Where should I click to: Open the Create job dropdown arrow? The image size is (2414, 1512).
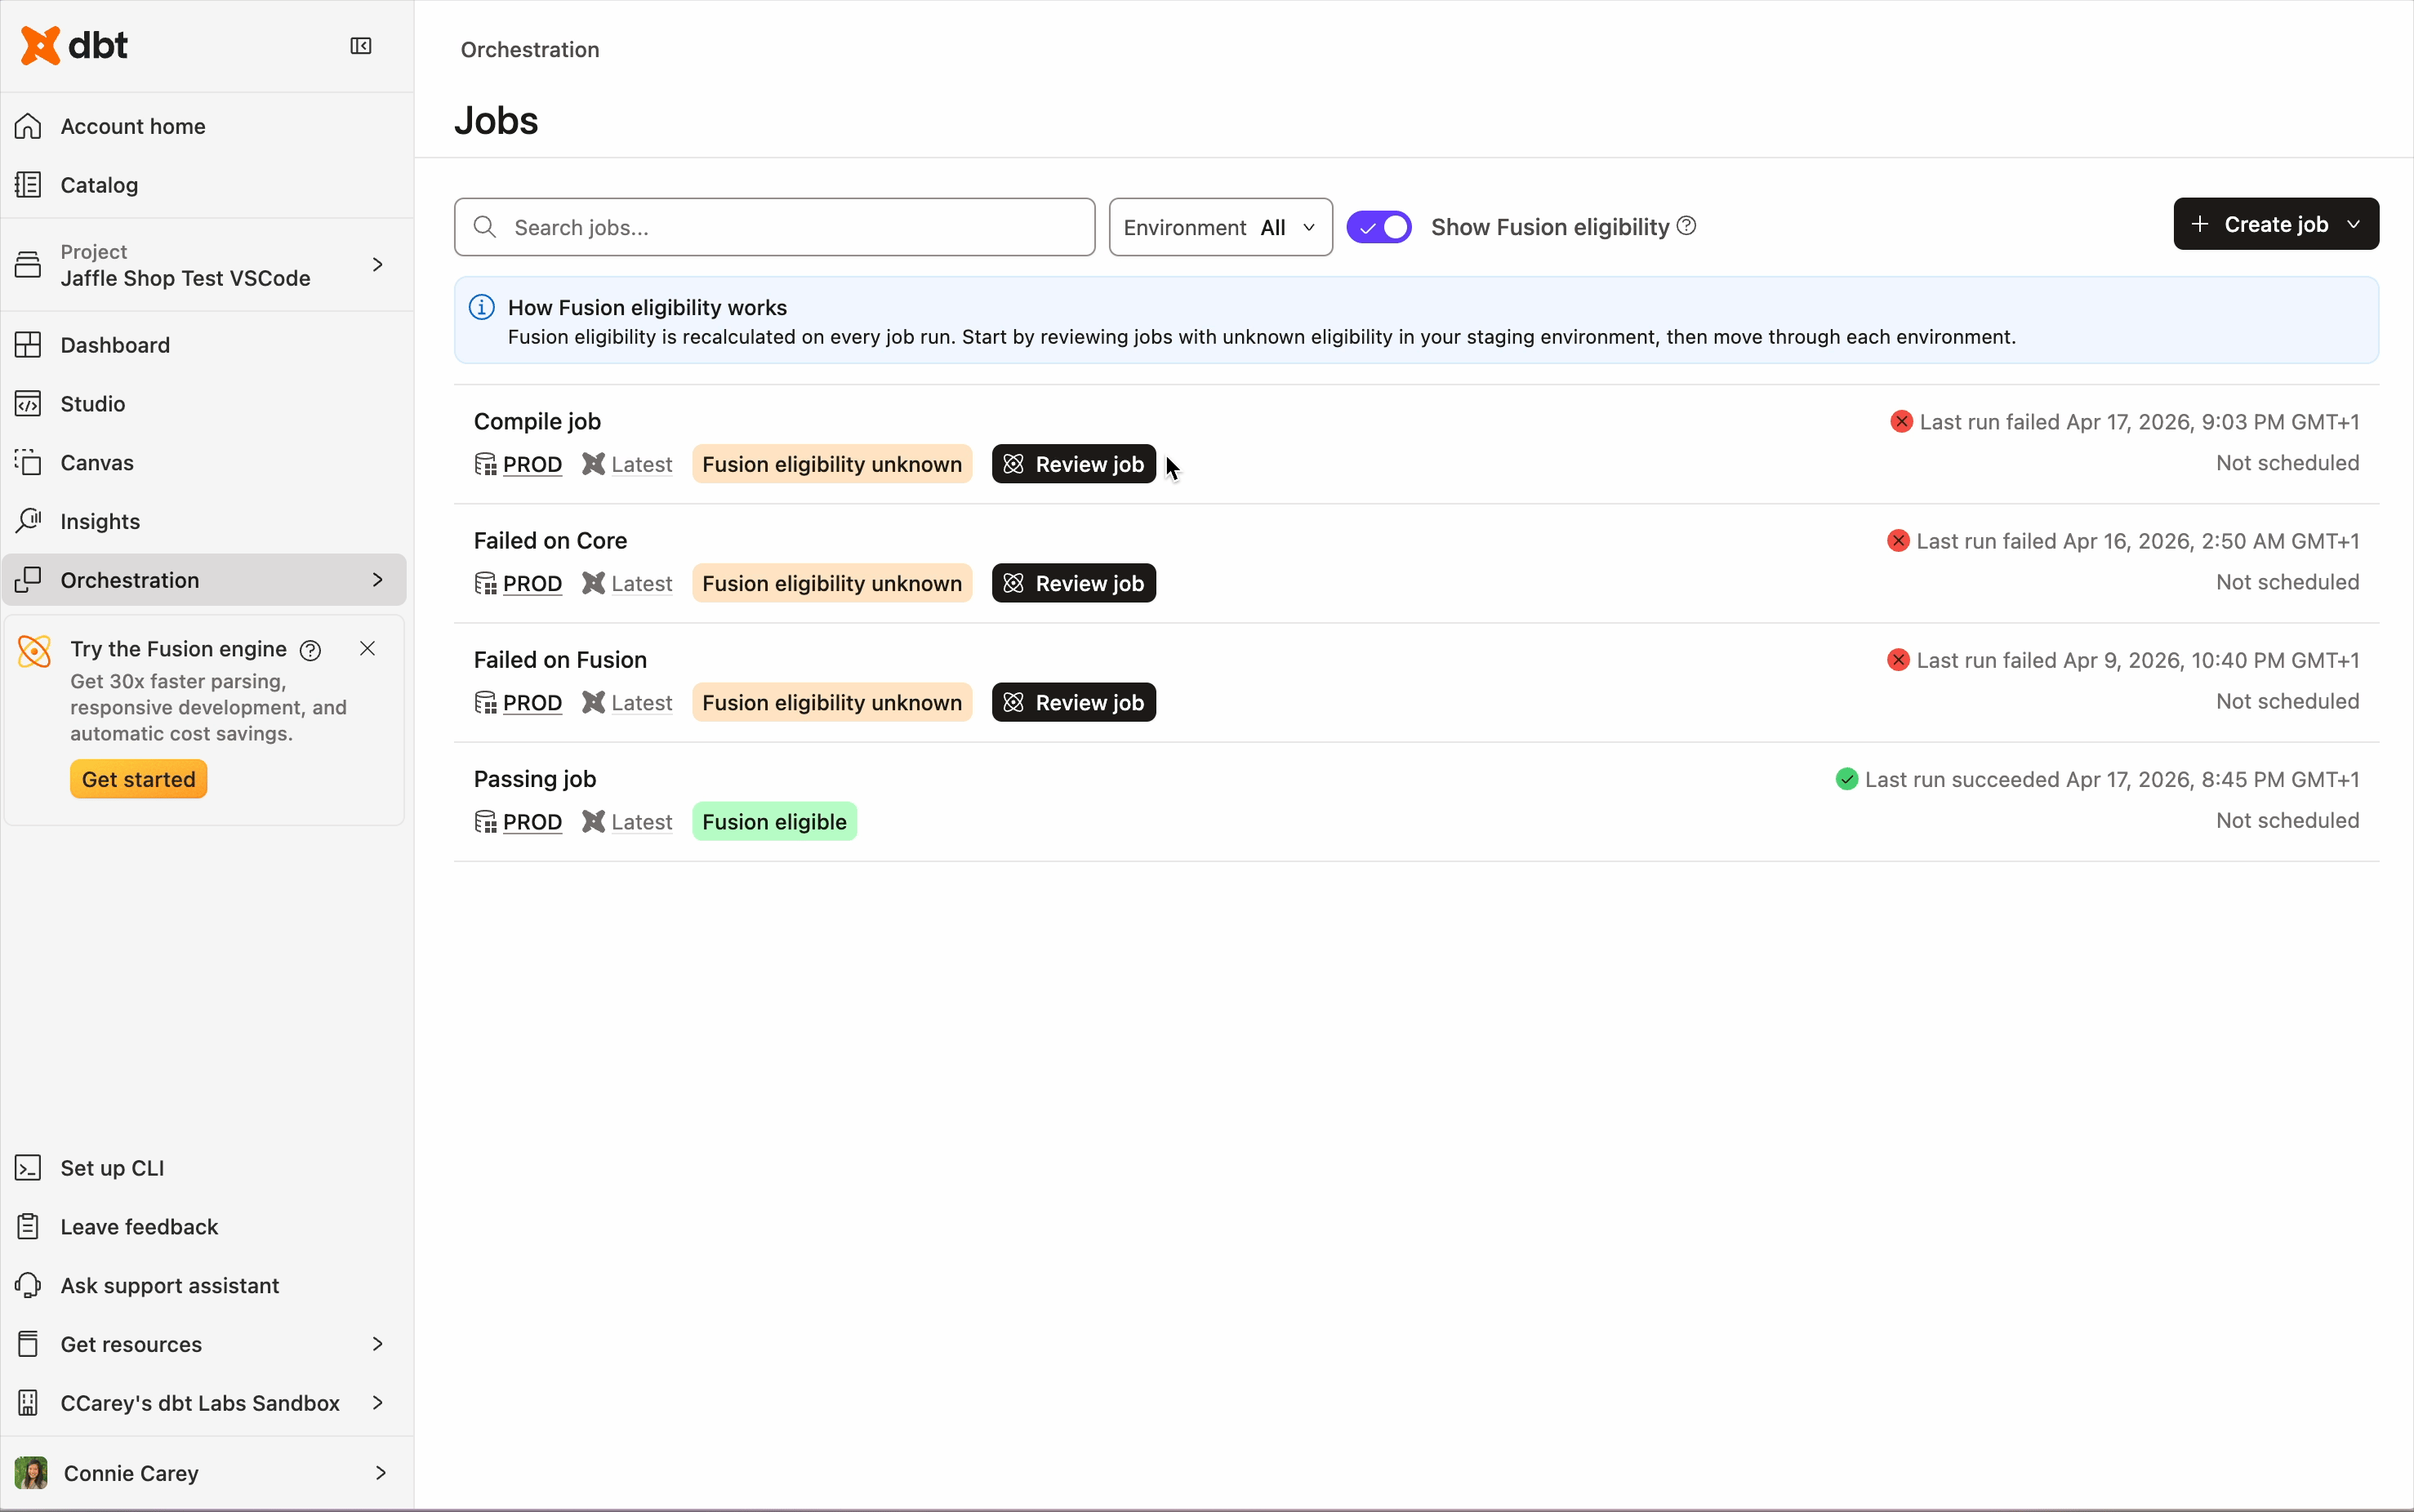click(2353, 223)
